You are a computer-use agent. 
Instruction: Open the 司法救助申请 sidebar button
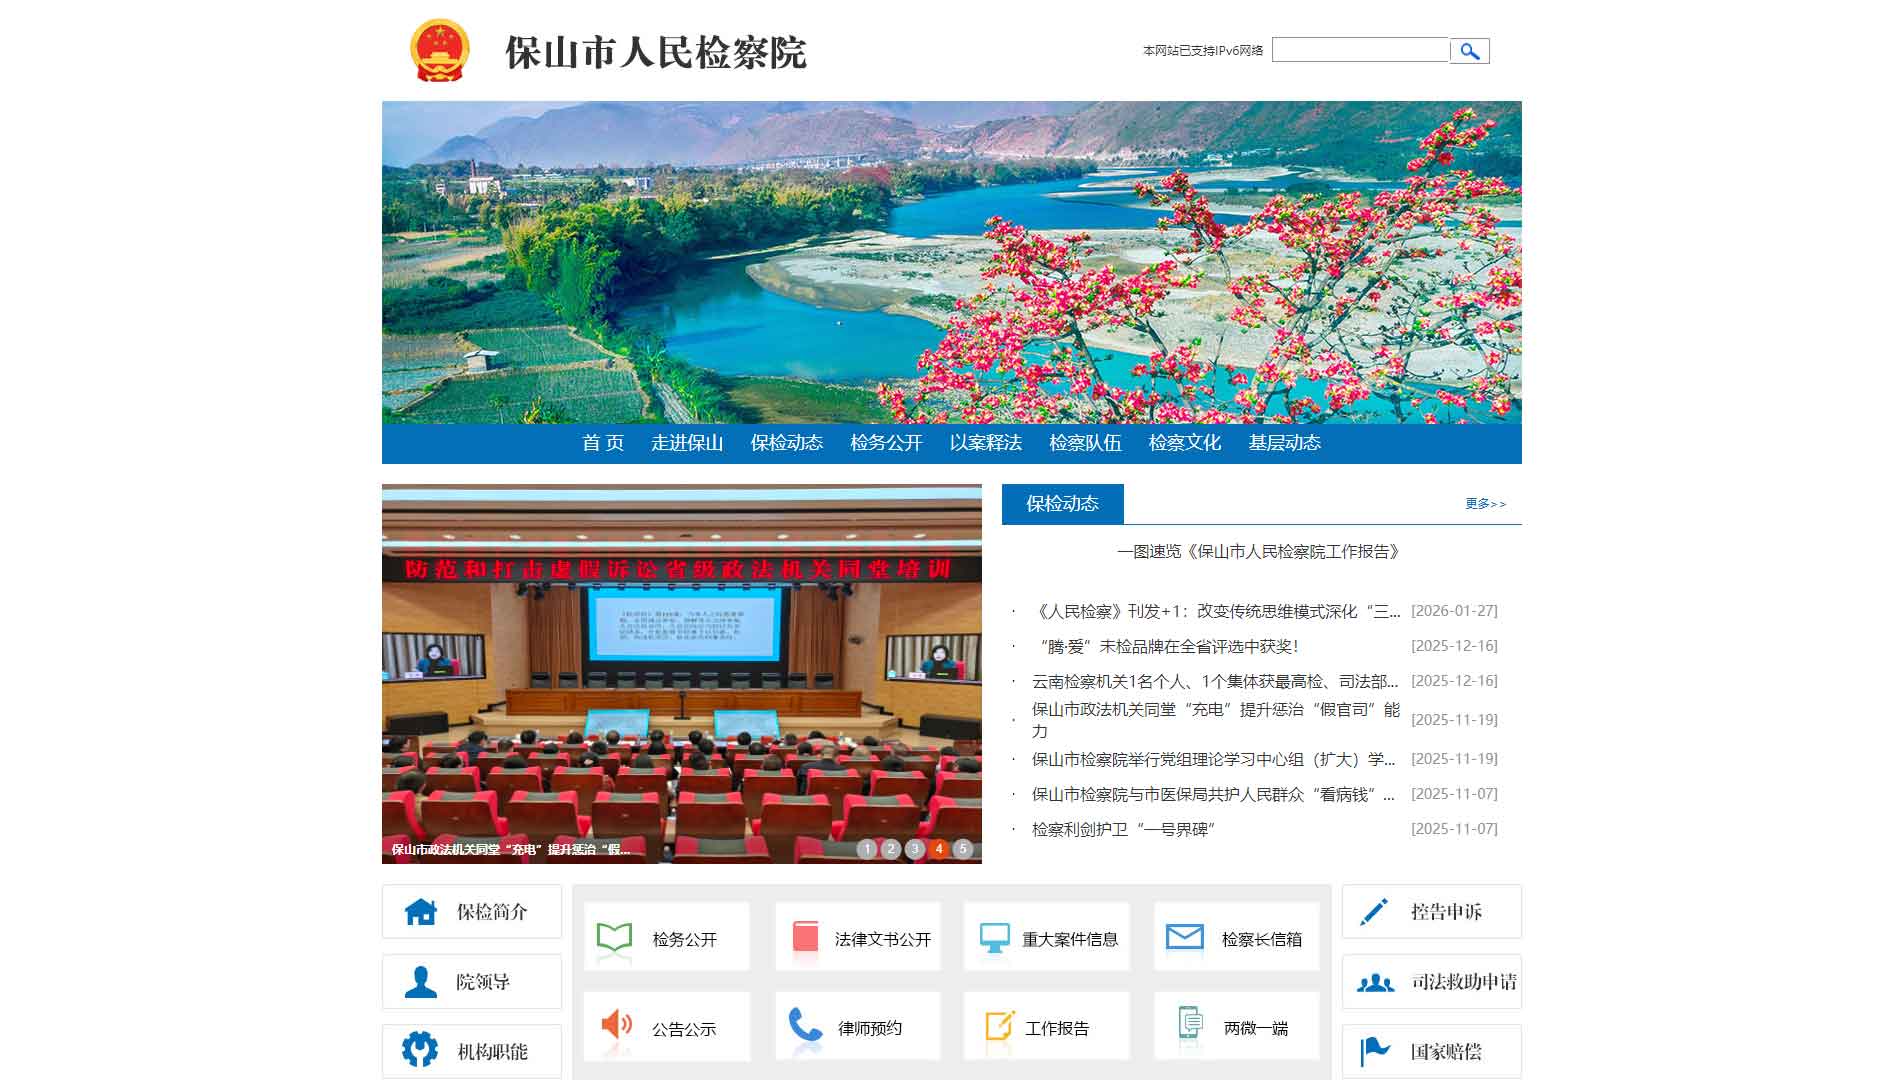pyautogui.click(x=1432, y=981)
